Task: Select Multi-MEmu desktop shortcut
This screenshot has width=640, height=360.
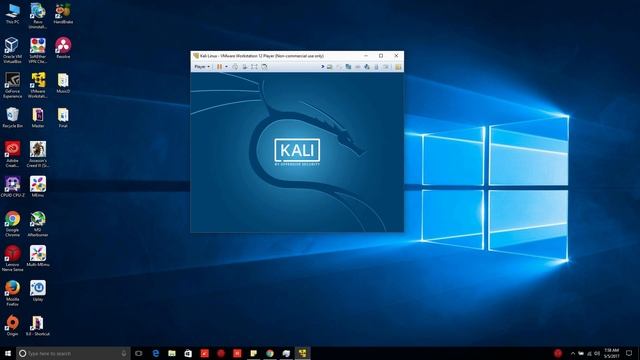Action: (x=38, y=256)
